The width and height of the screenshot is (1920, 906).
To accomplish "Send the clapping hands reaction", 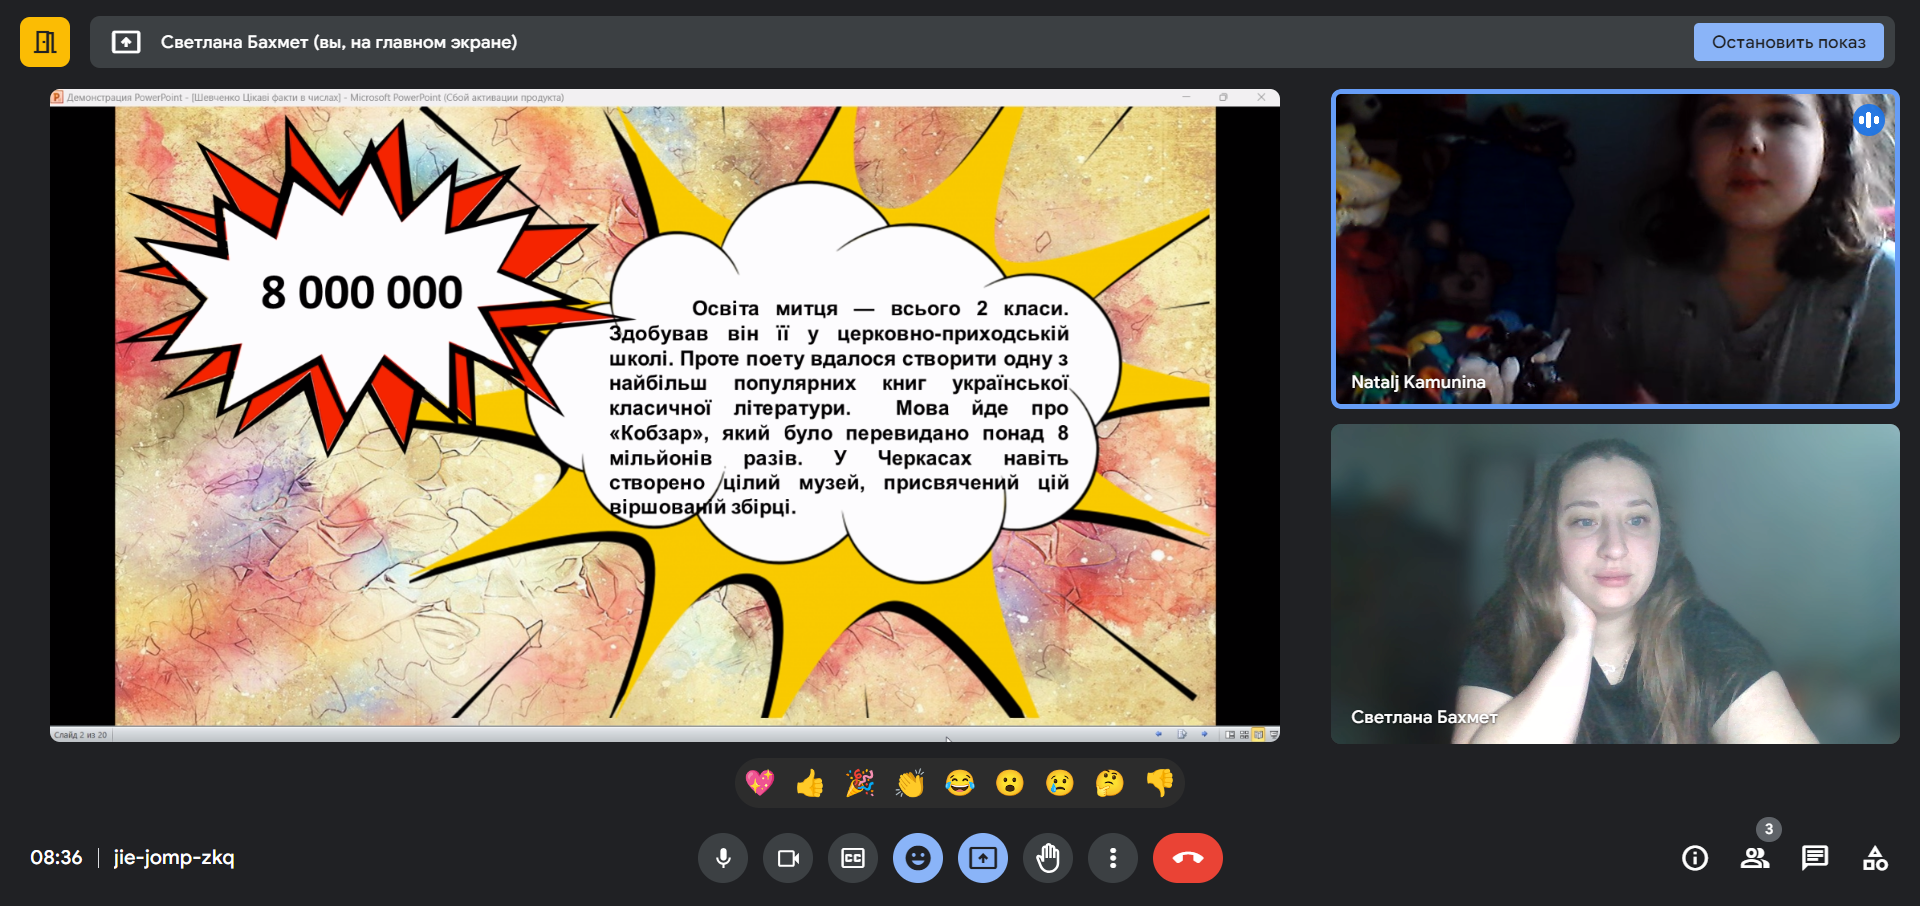I will coord(910,783).
